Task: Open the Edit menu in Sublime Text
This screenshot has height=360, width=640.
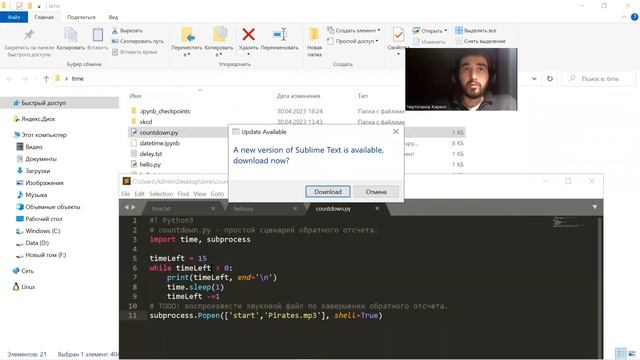Action: coord(140,194)
